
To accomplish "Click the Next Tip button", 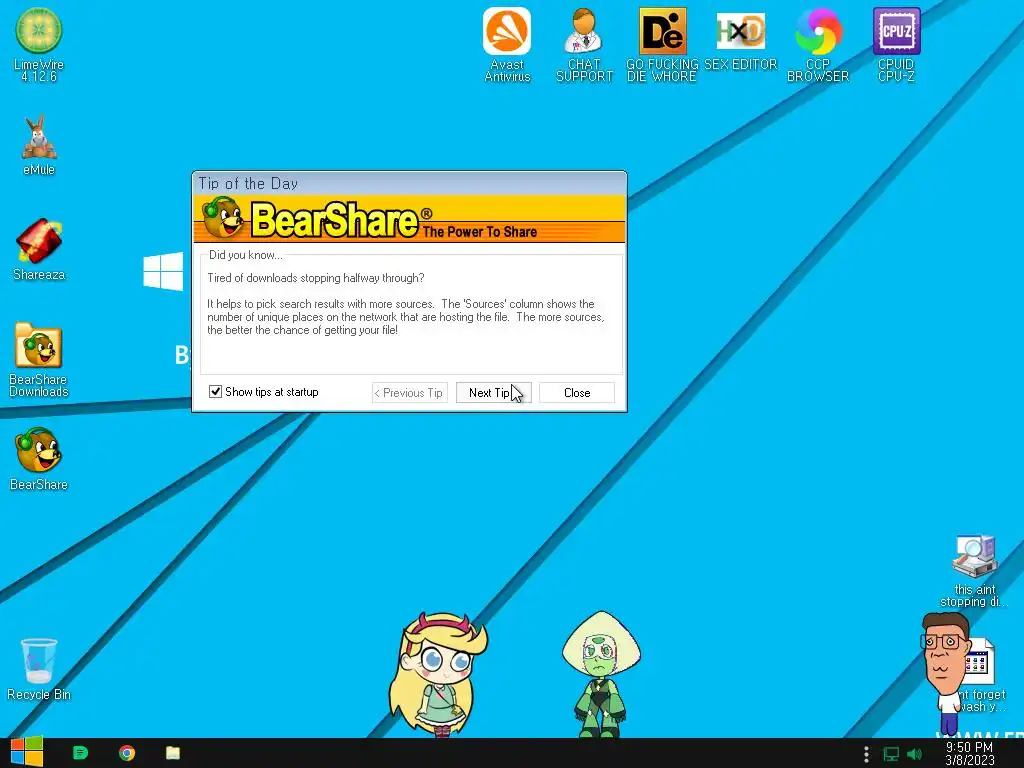I will pyautogui.click(x=494, y=392).
